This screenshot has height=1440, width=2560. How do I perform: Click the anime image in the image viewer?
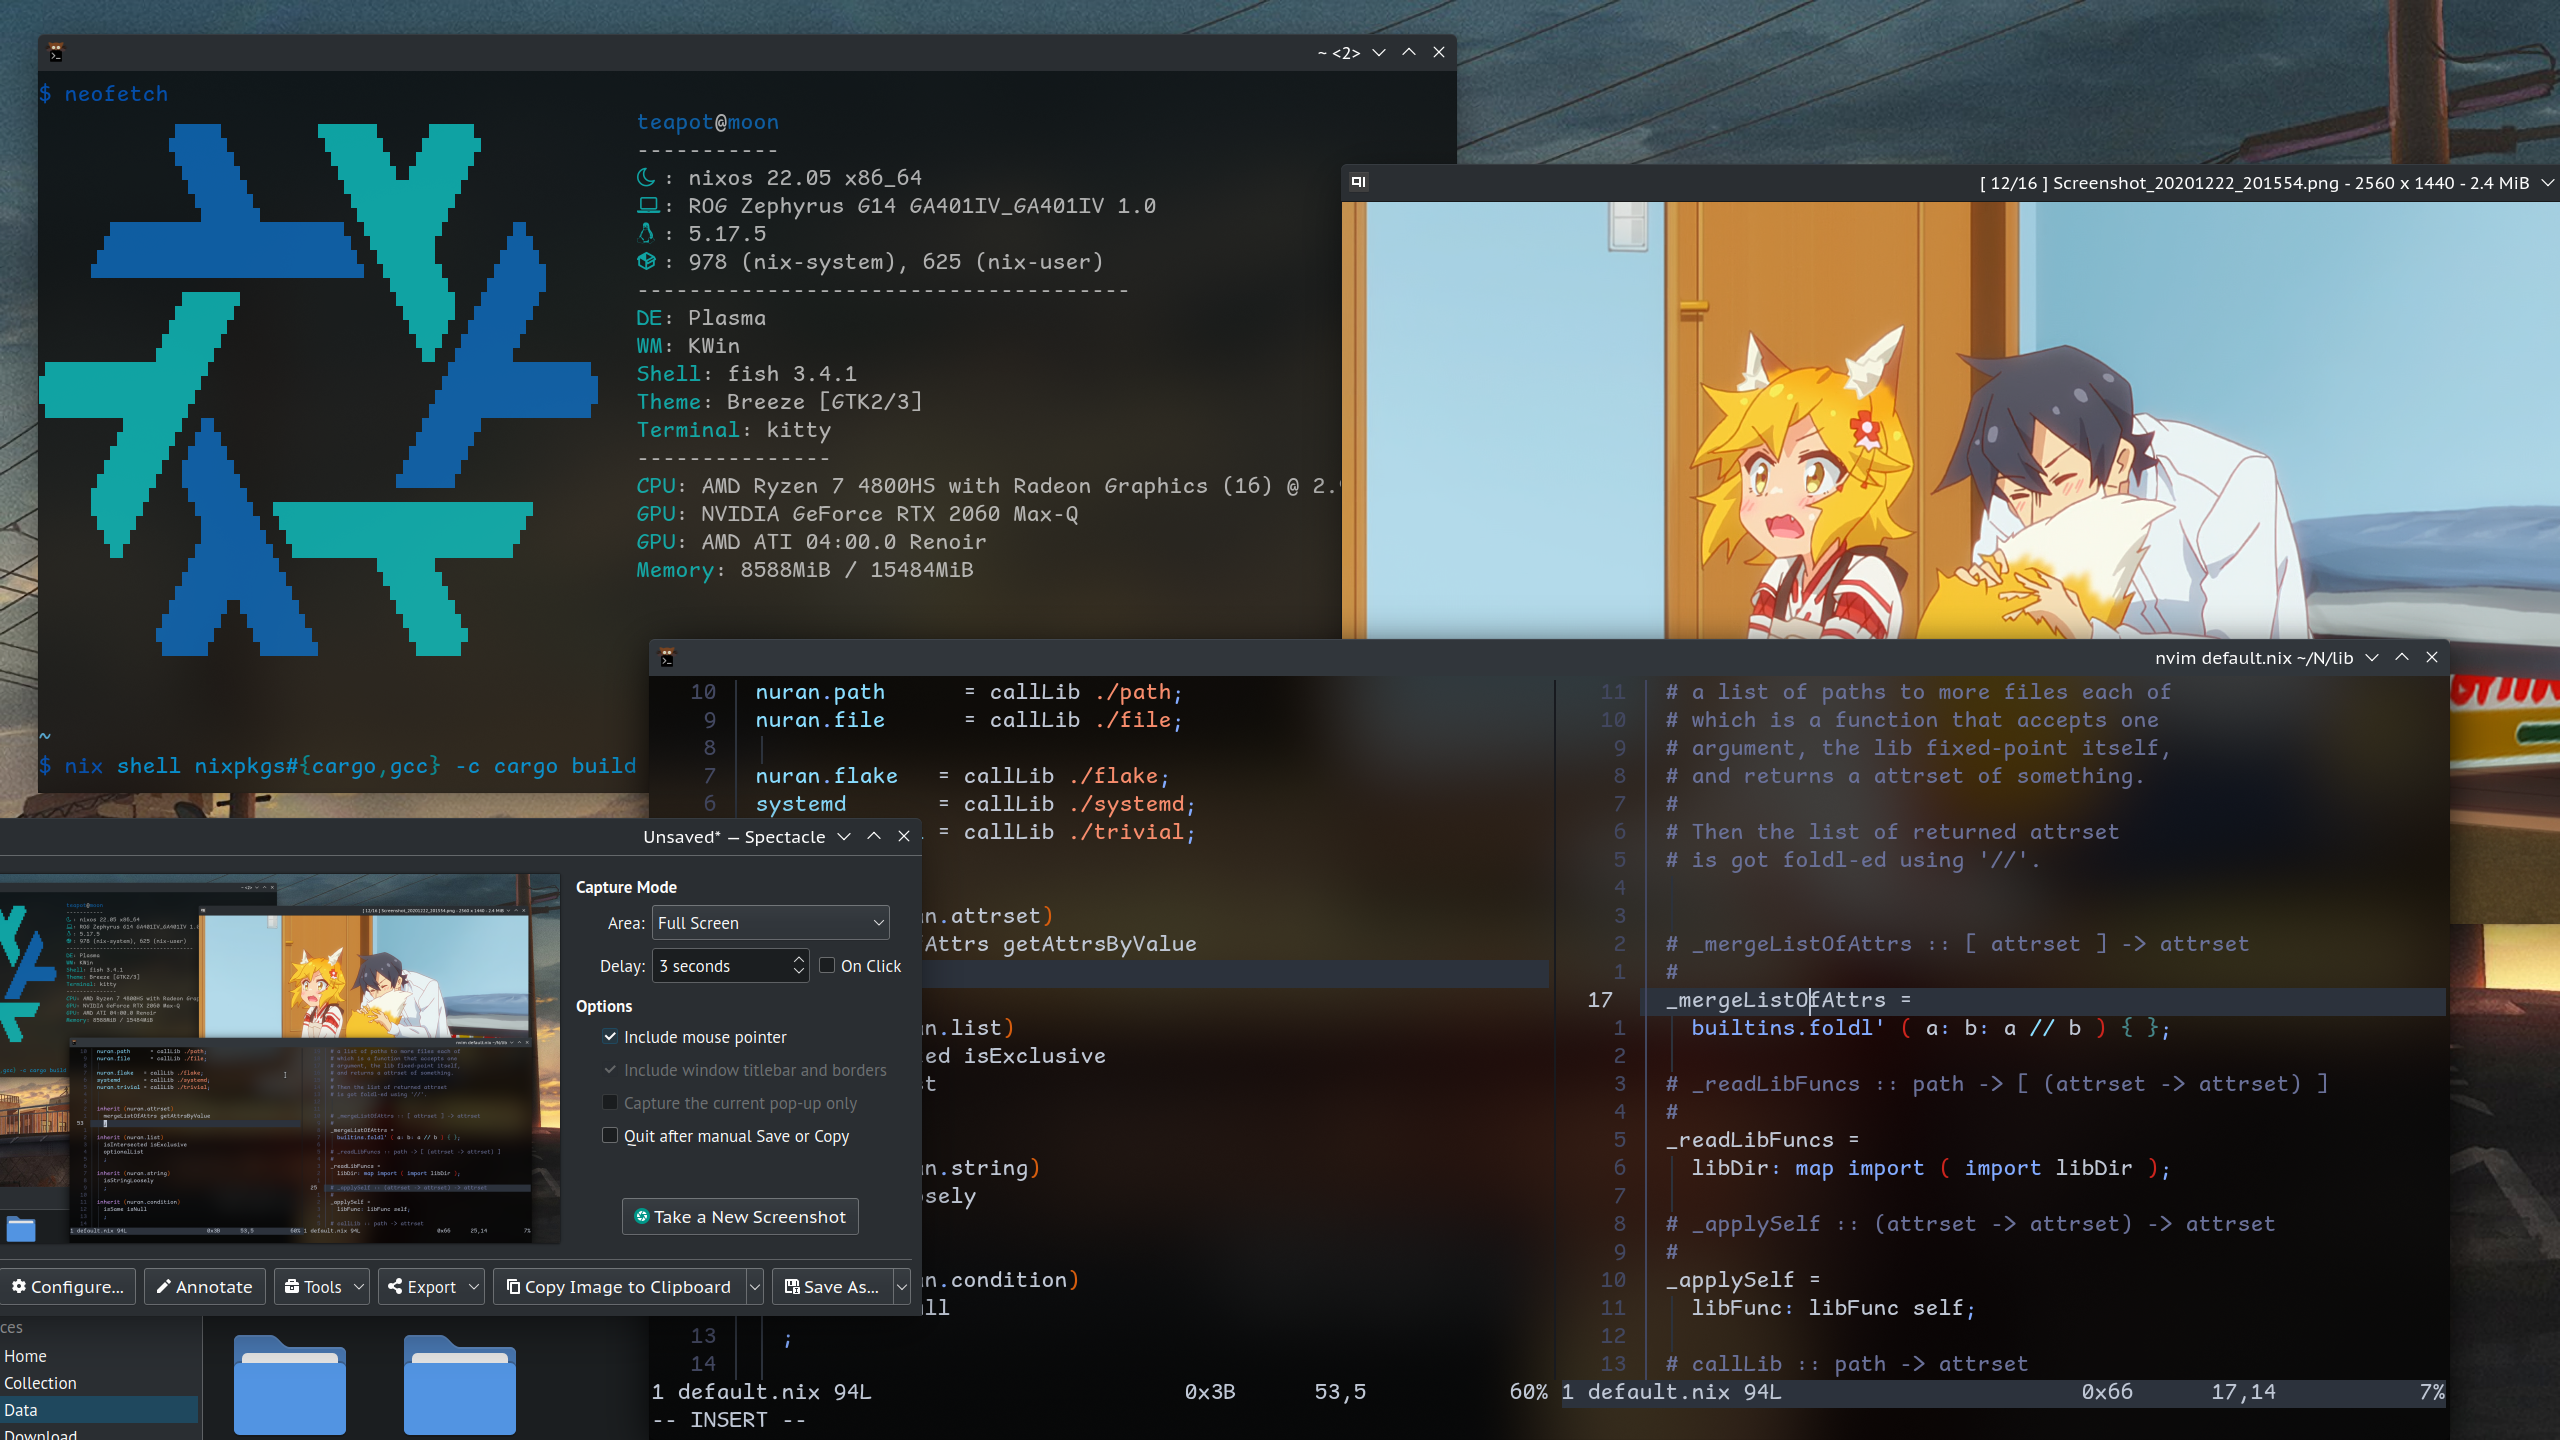[1950, 420]
